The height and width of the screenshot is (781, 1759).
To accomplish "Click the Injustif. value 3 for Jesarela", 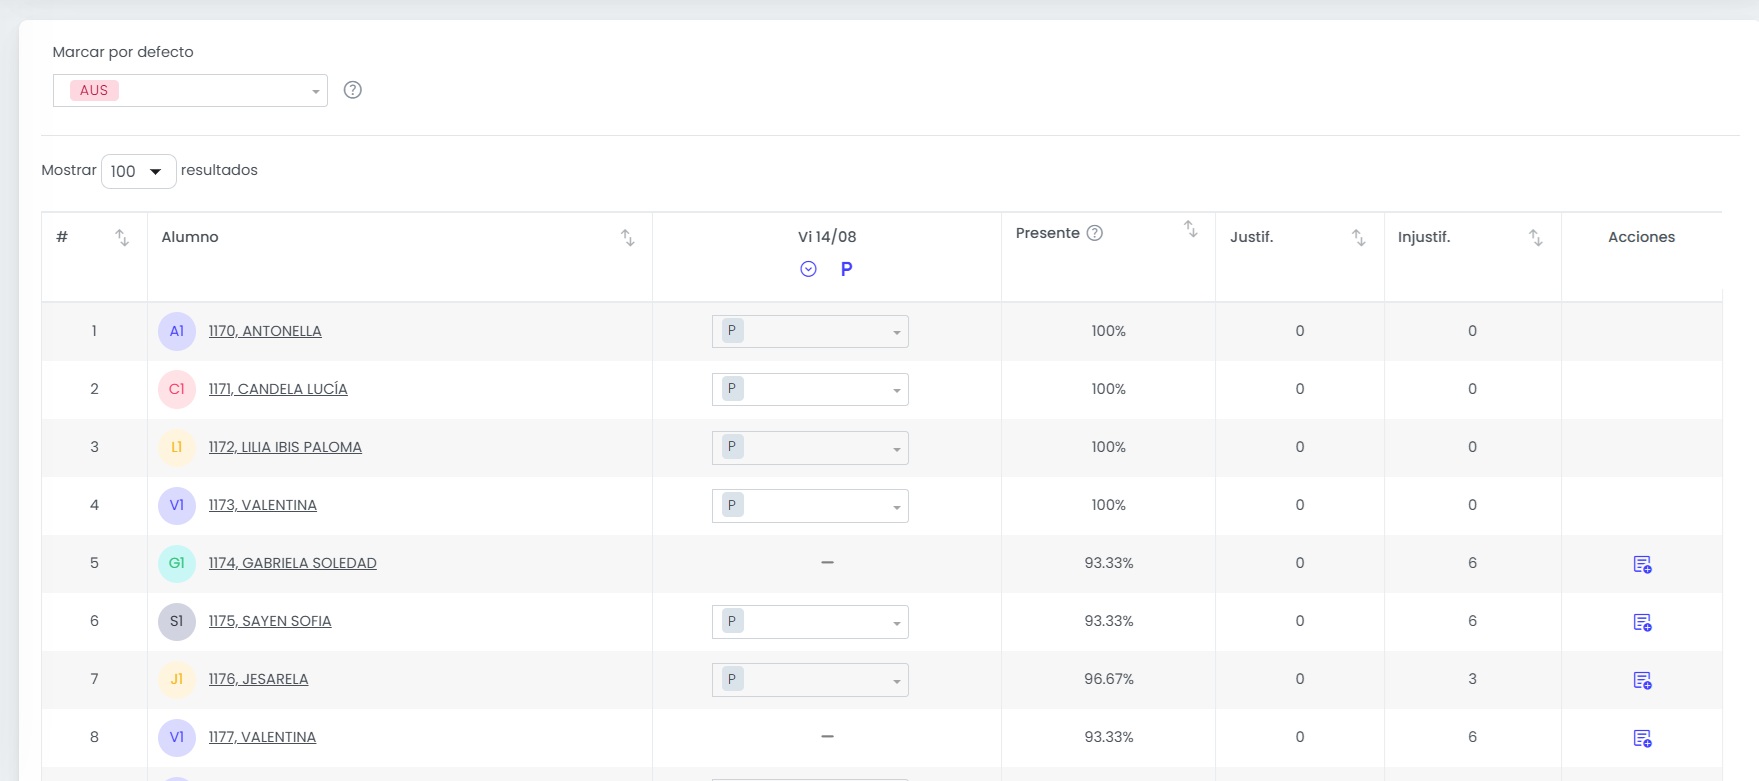I will [x=1472, y=679].
